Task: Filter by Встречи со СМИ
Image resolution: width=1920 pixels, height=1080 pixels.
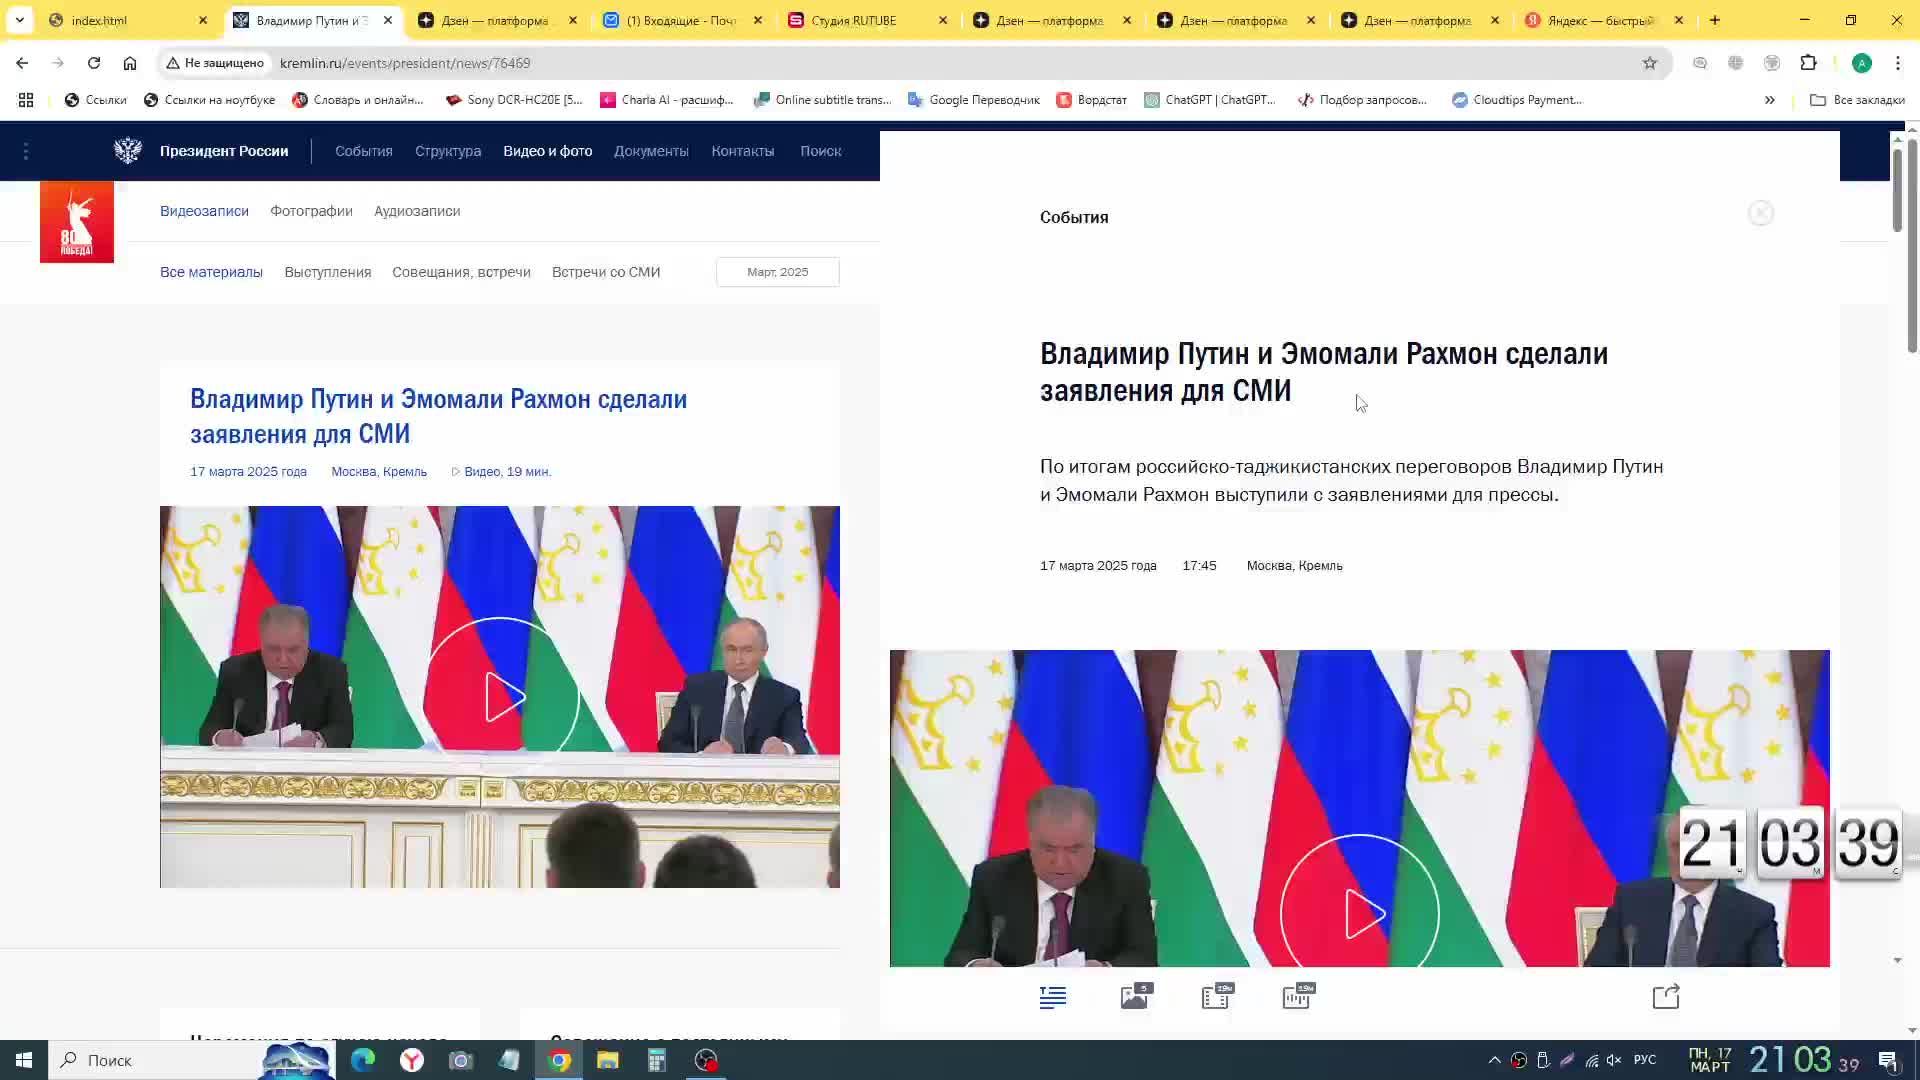Action: [x=605, y=272]
